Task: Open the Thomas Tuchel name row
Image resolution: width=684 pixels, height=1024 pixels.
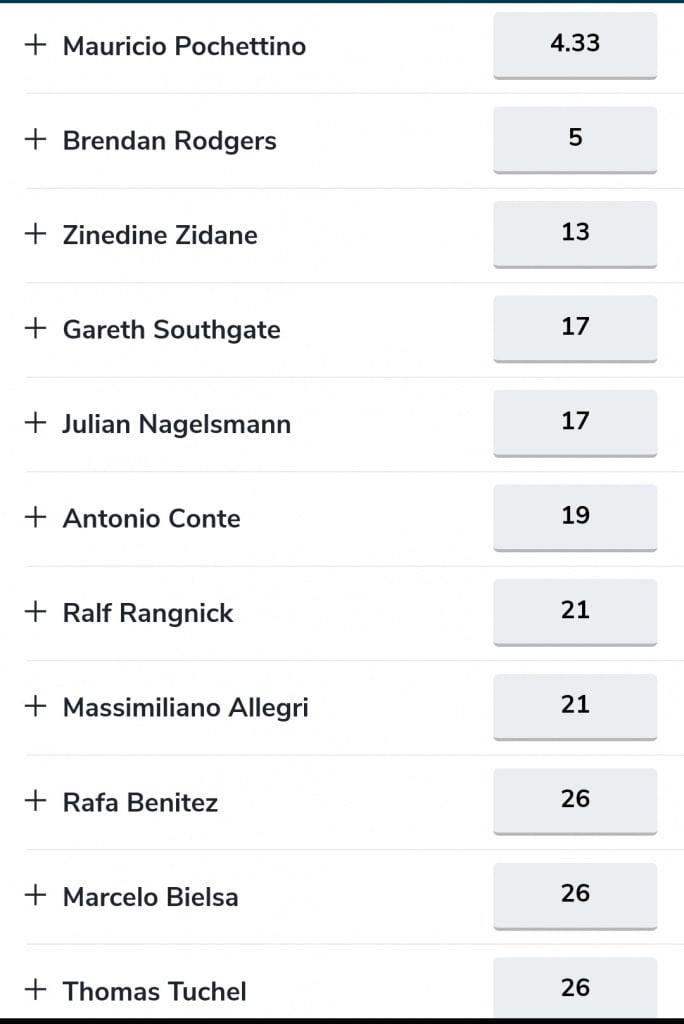Action: [155, 991]
